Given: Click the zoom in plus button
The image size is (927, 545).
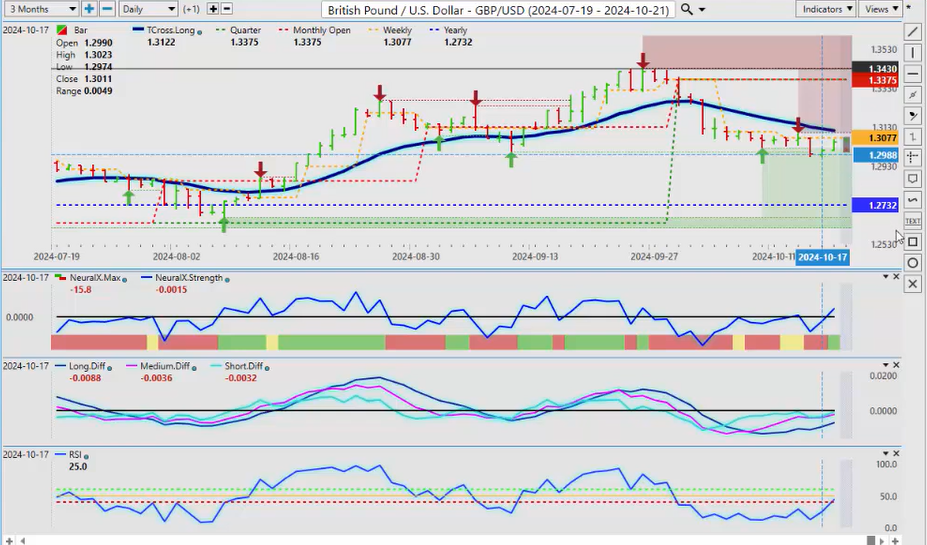Looking at the screenshot, I should pos(89,9).
